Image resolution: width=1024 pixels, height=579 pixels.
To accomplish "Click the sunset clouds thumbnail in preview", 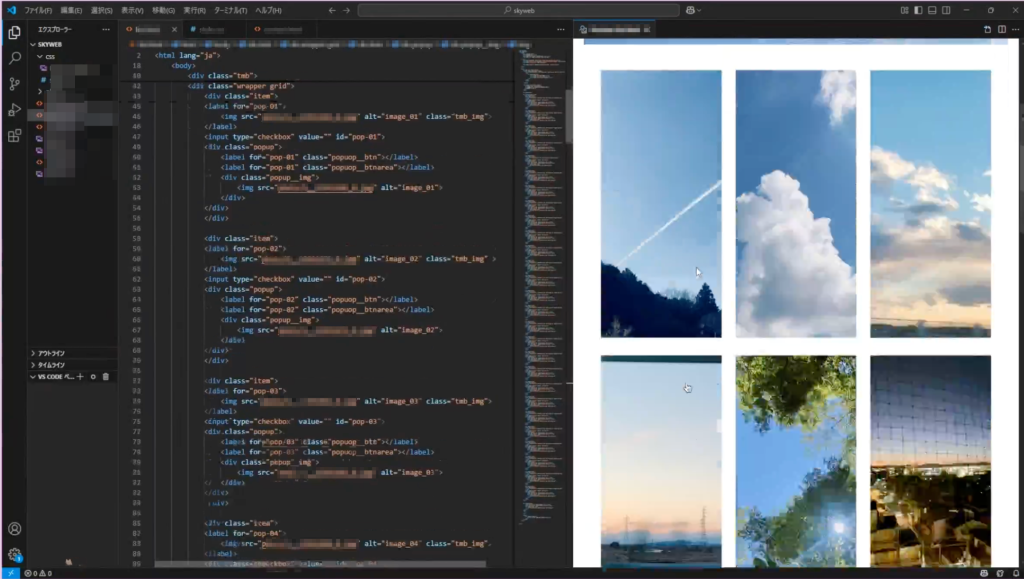I will (930, 204).
